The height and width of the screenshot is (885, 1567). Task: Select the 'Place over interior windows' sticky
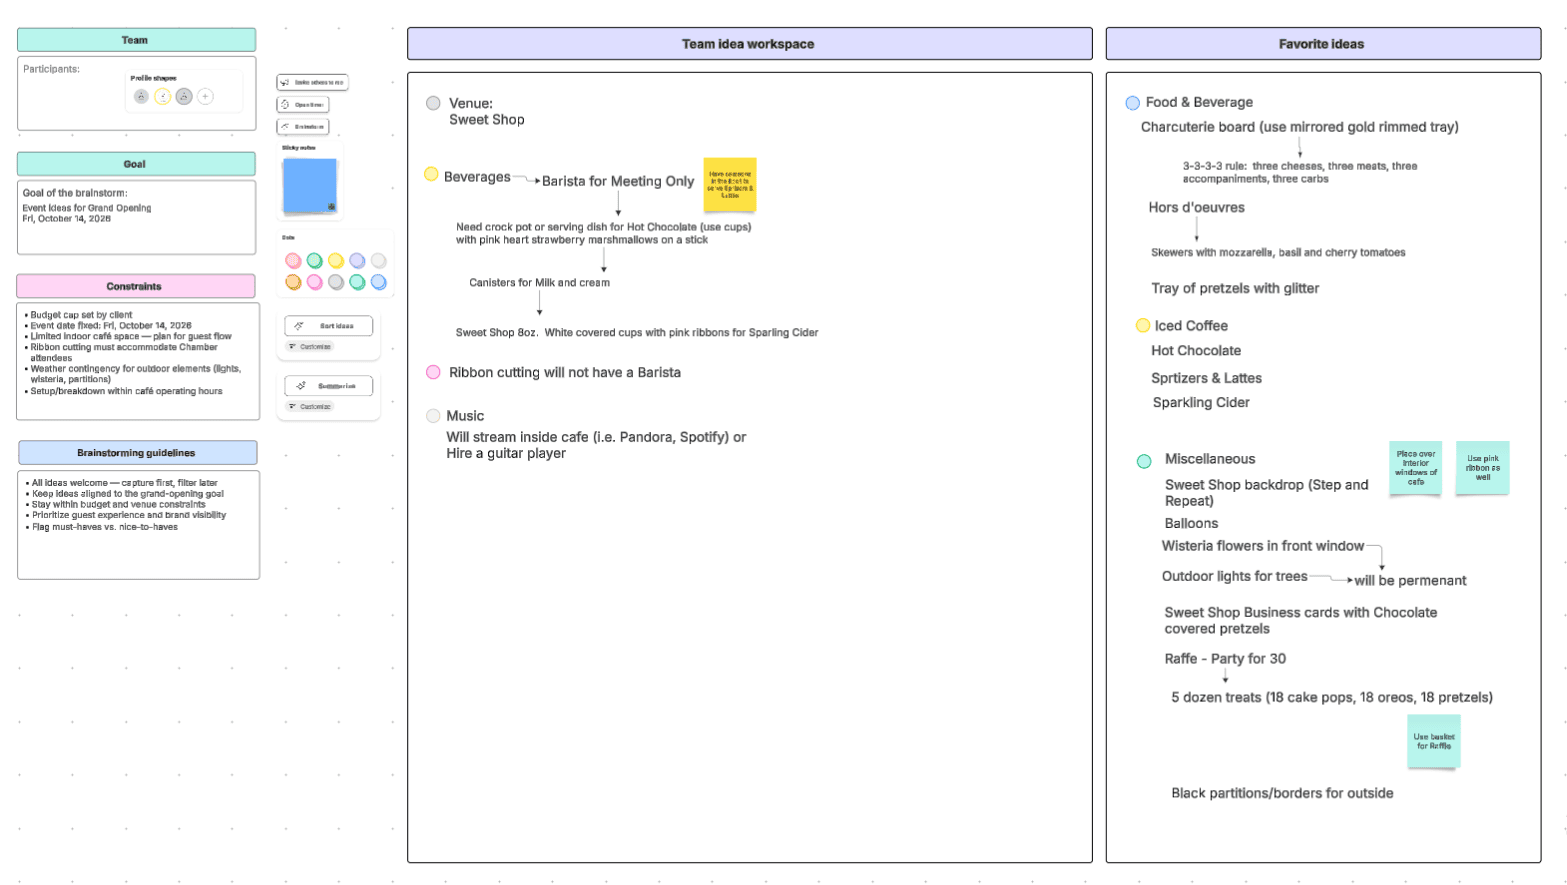pos(1416,467)
